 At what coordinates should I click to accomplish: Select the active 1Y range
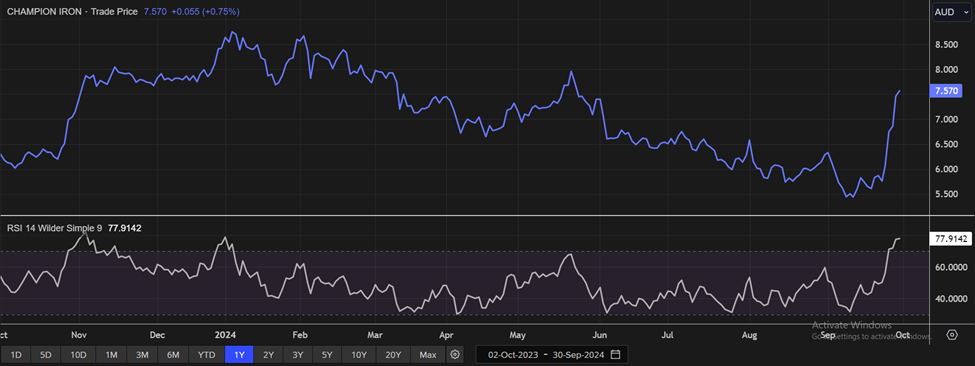pos(239,355)
